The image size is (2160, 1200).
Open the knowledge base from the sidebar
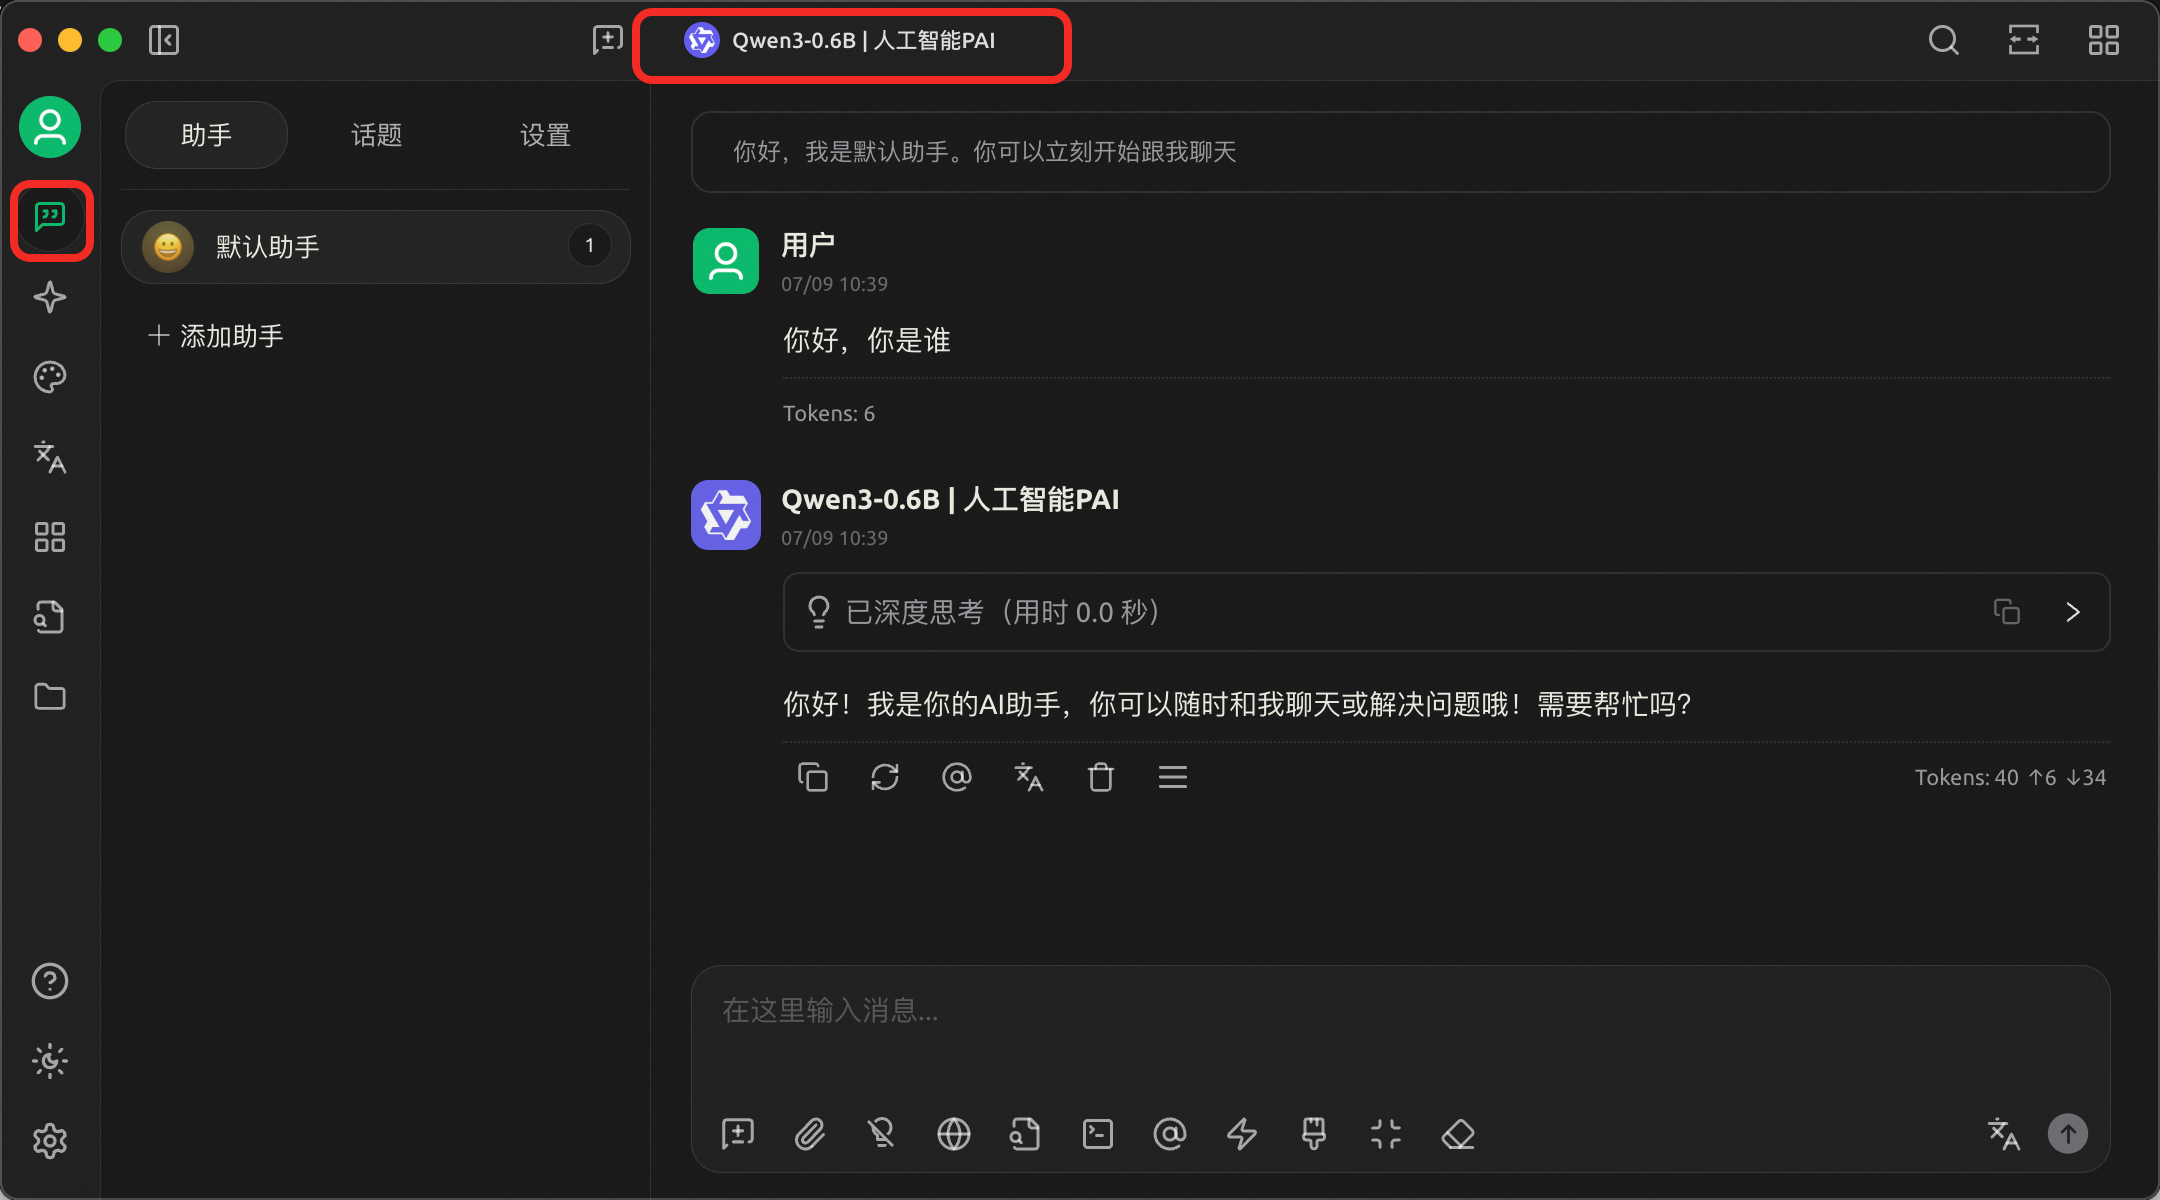(50, 617)
